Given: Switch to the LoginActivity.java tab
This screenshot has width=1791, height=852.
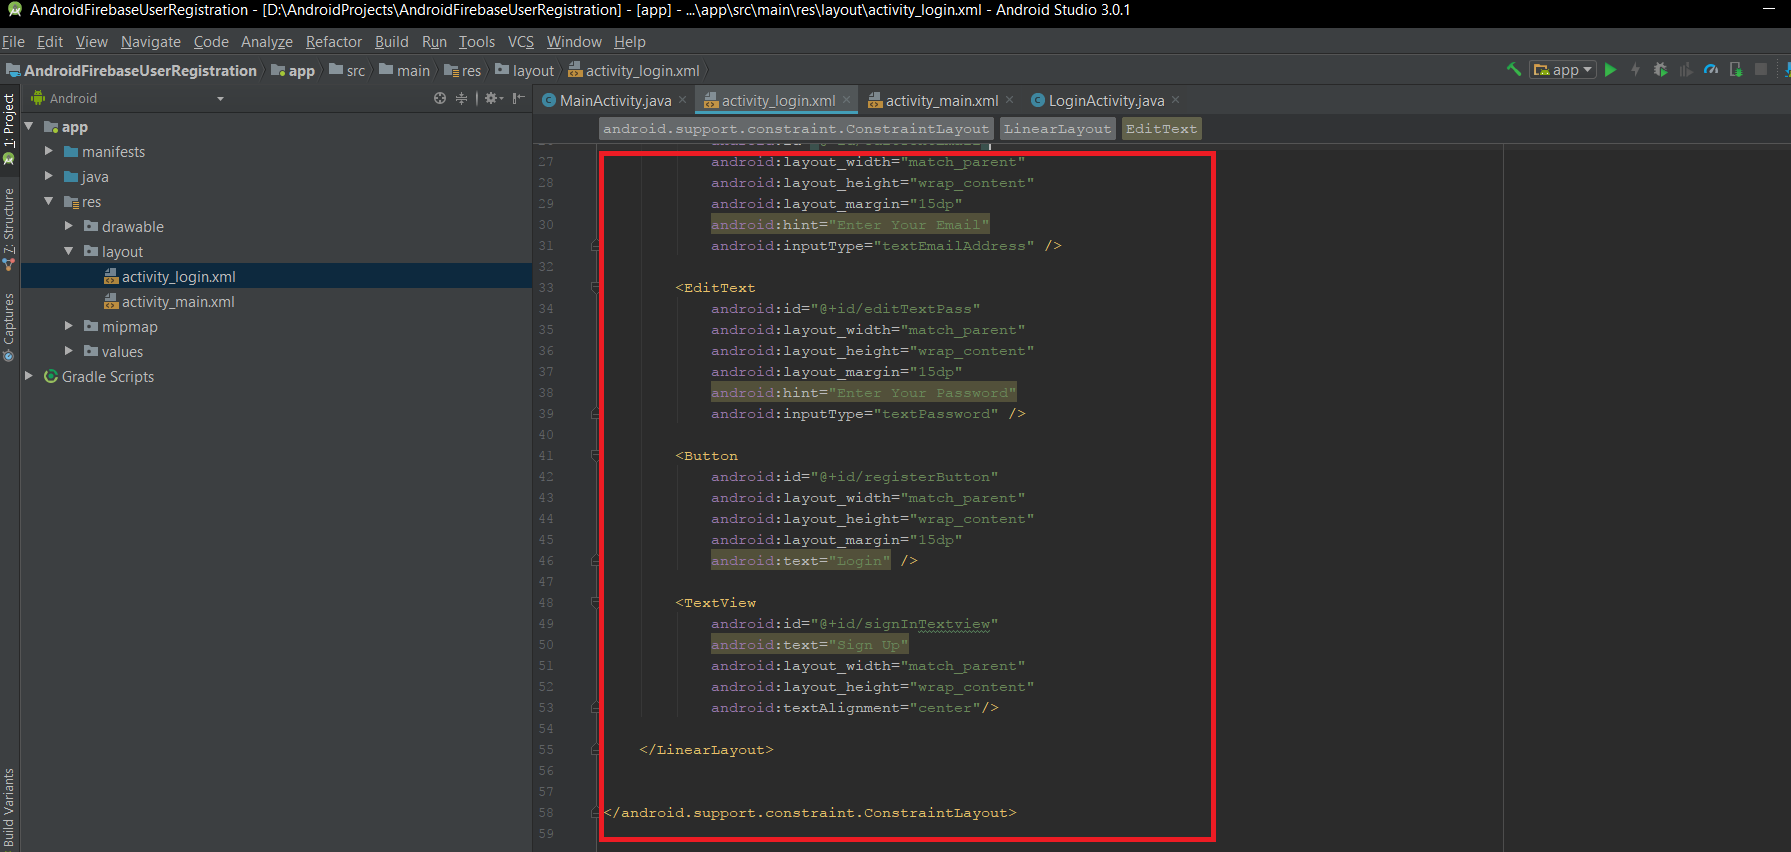Looking at the screenshot, I should (1105, 100).
